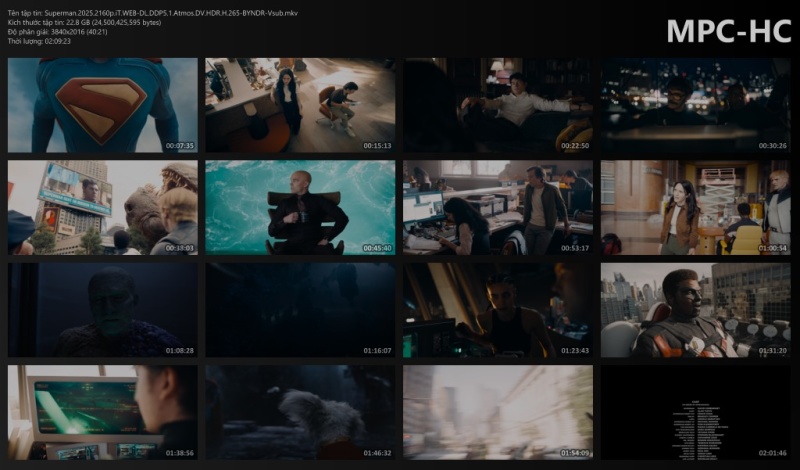
Task: Open the thumbnail at 01:46:32
Action: [x=300, y=412]
